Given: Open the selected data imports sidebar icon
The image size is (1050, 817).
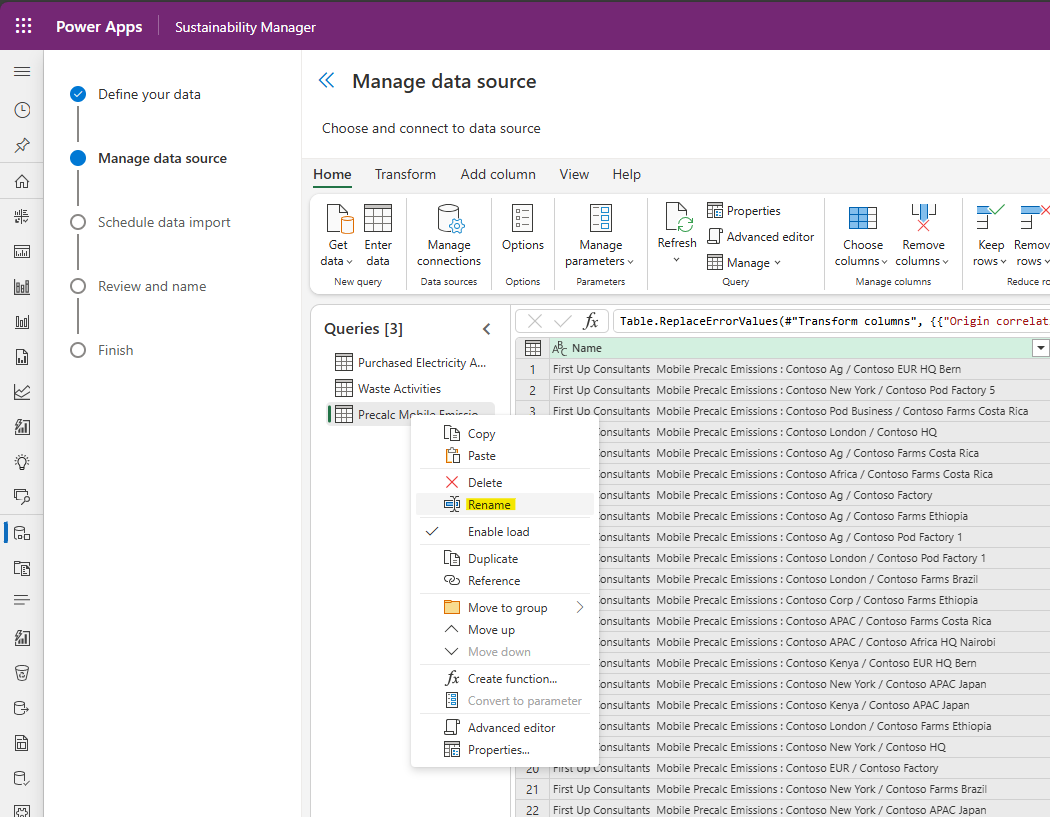Looking at the screenshot, I should [x=22, y=533].
